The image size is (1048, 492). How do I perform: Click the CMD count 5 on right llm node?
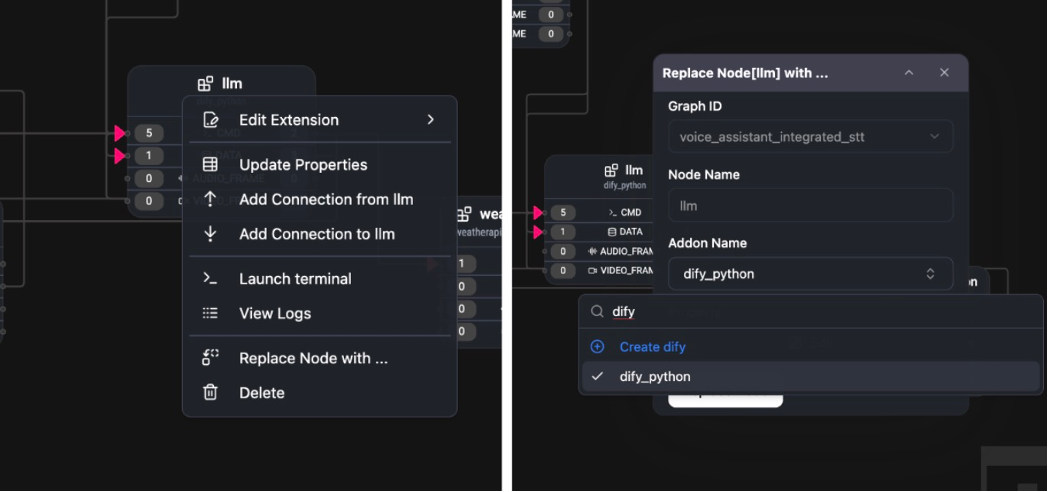click(563, 213)
